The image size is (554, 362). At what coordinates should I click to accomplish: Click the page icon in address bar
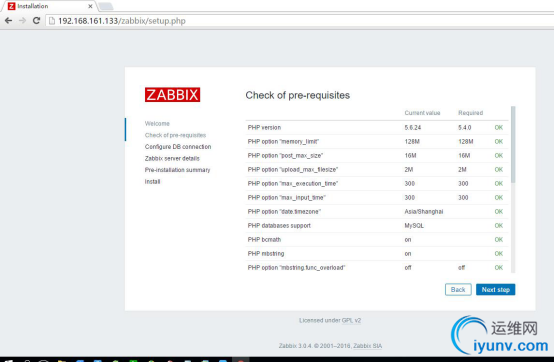coord(52,21)
